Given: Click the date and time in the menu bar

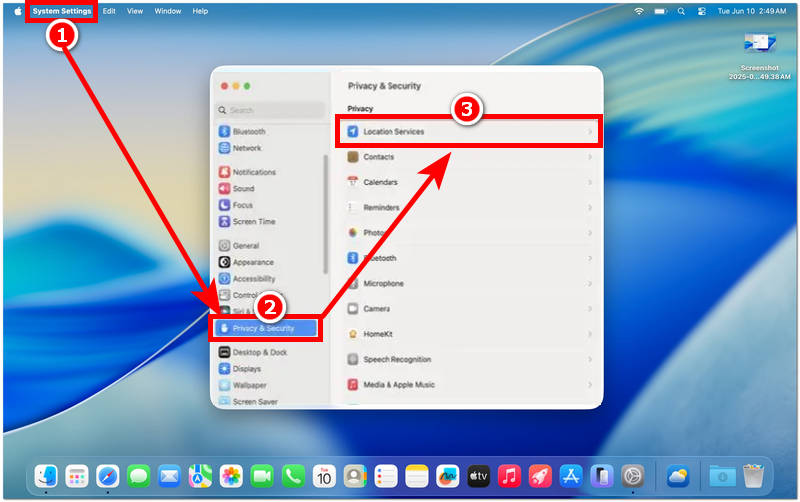Looking at the screenshot, I should click(752, 11).
